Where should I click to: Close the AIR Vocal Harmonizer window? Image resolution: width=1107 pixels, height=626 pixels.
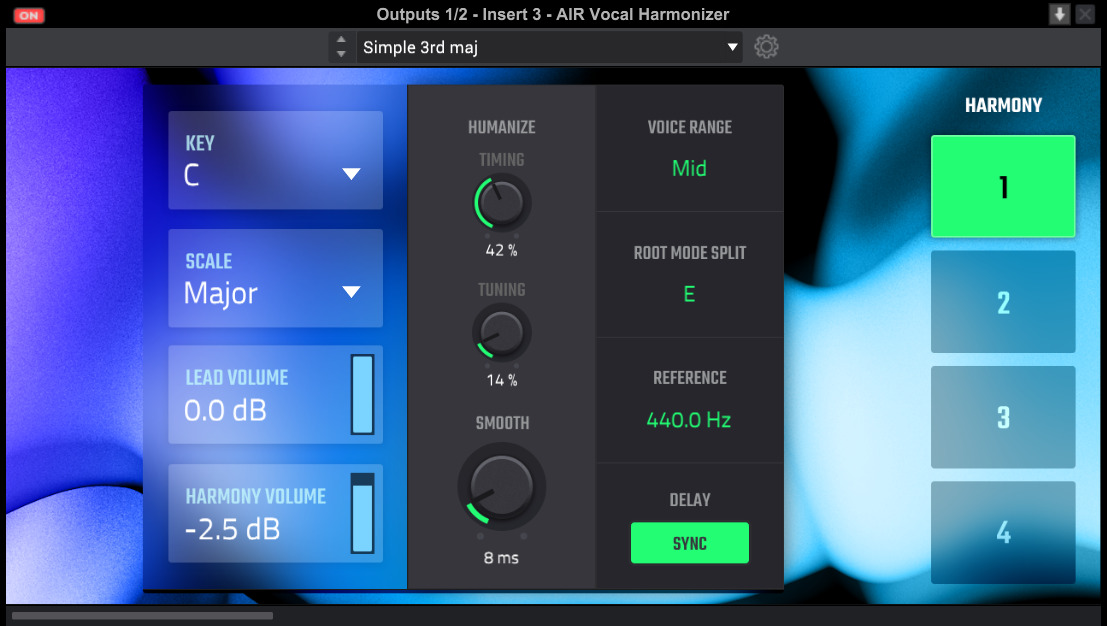click(x=1085, y=14)
